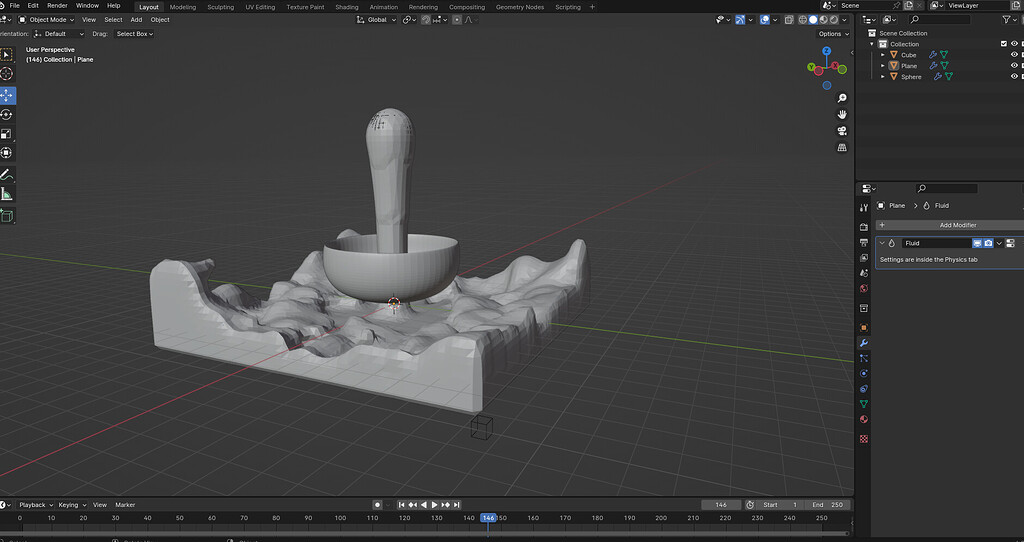
Task: Open the Modifiers properties wrench tab
Action: [x=864, y=343]
